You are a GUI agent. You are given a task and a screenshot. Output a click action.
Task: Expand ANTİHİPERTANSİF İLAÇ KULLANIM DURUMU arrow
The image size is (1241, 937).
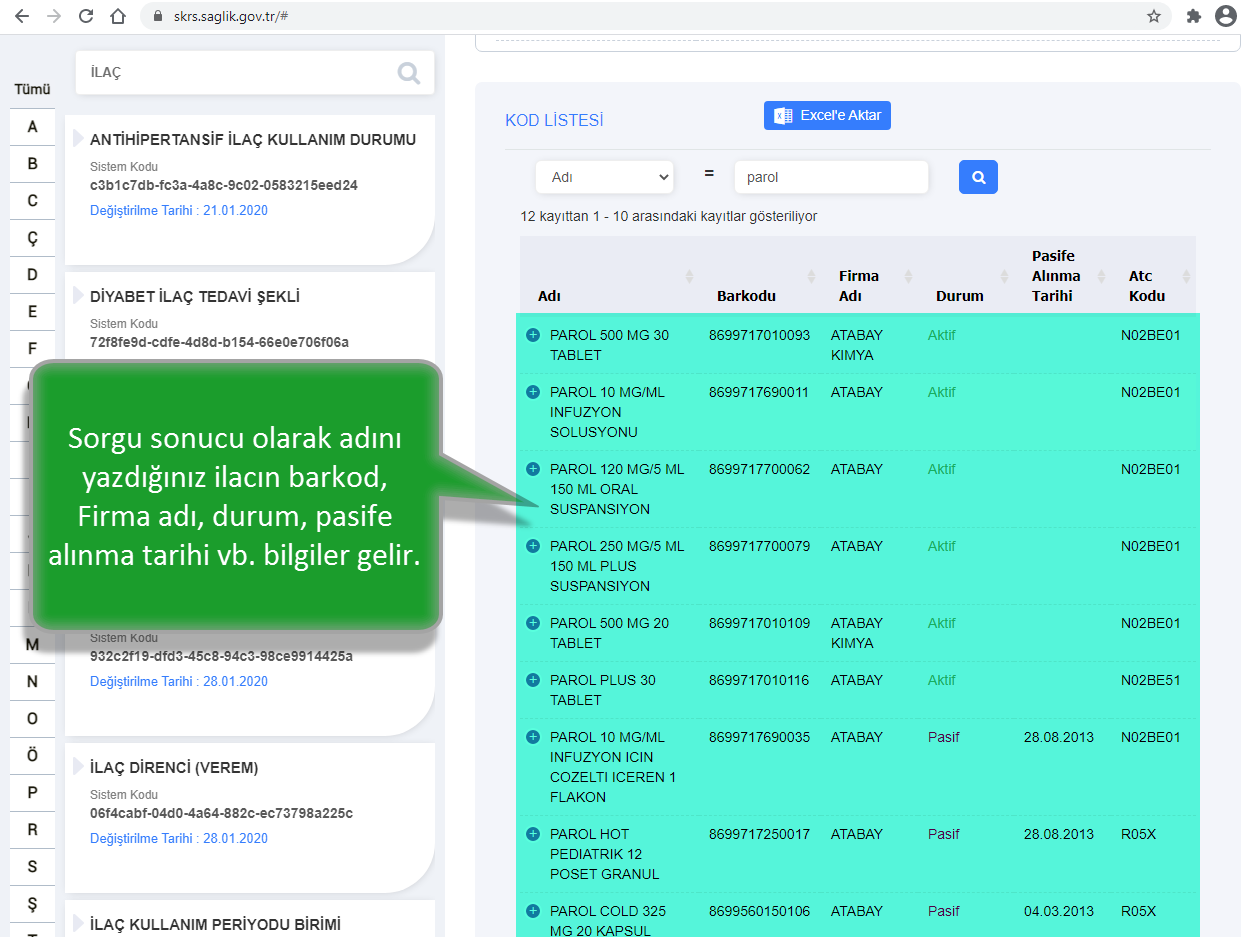[78, 139]
